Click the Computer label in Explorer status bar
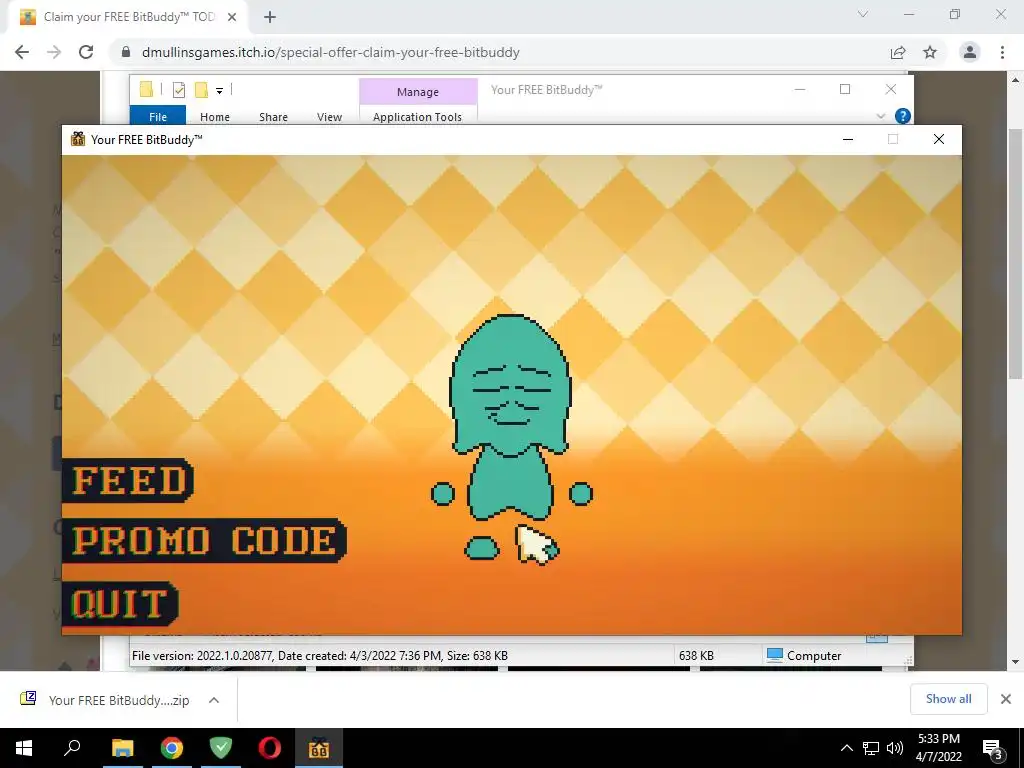 coord(814,656)
